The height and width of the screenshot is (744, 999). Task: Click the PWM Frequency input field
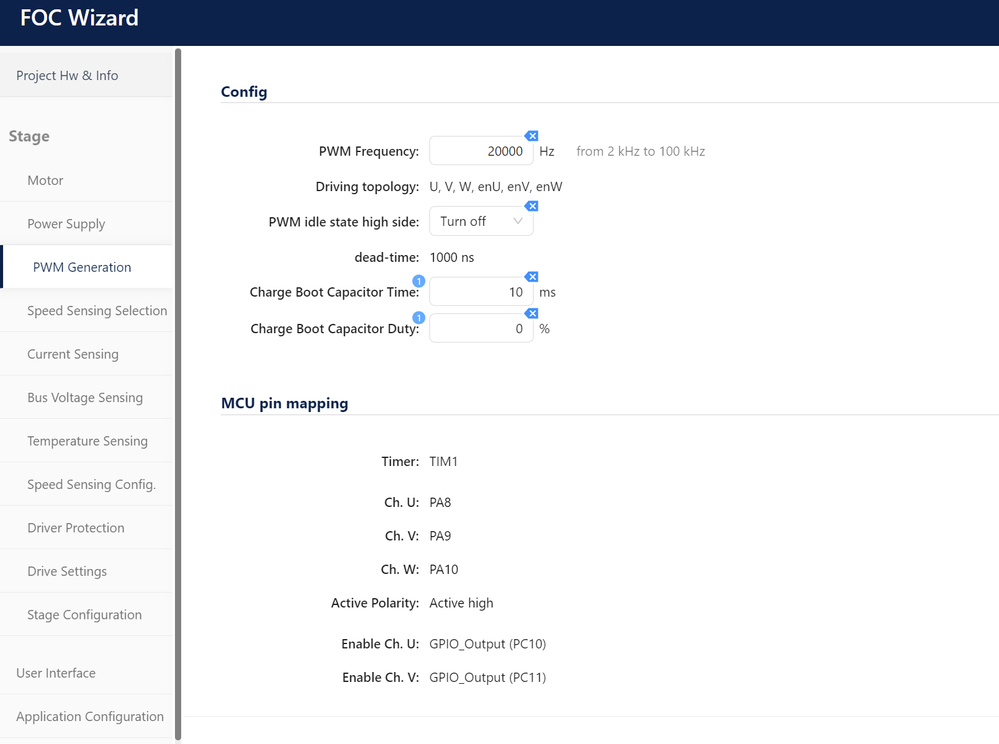tap(480, 151)
